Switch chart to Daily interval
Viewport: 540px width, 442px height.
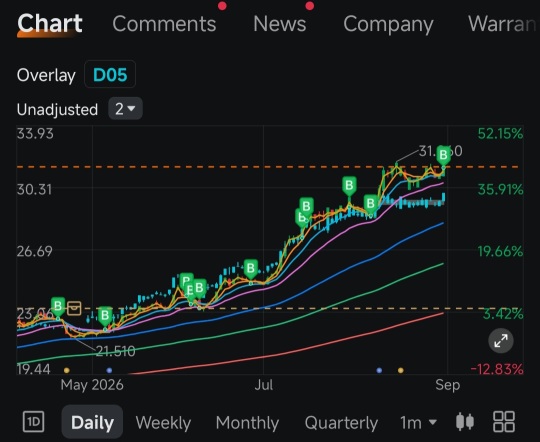coord(92,422)
